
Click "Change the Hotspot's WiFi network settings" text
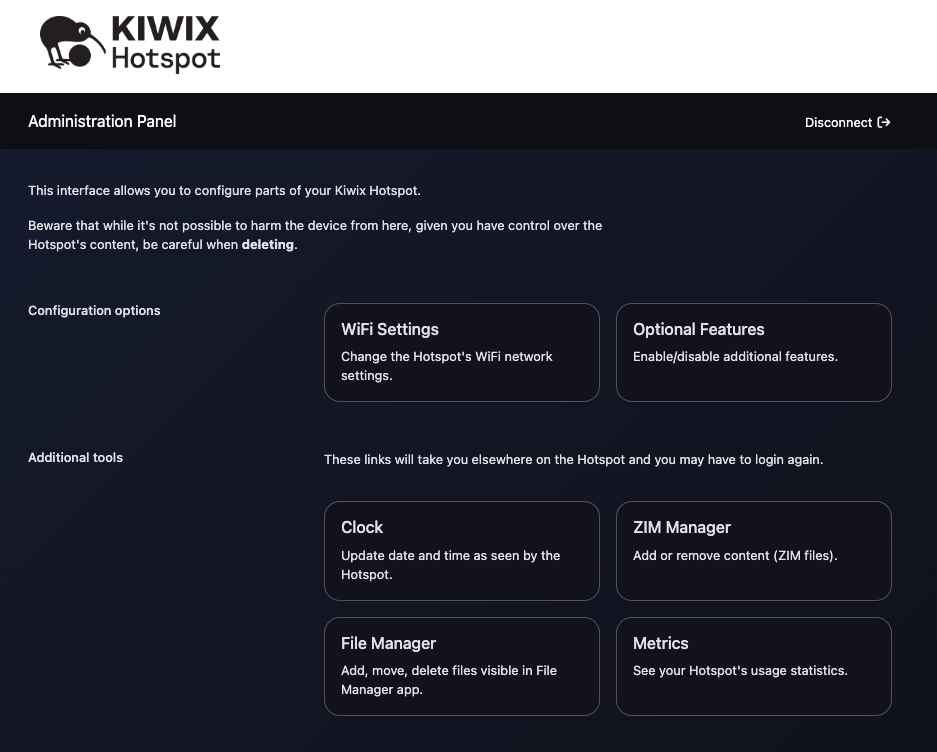pos(446,366)
